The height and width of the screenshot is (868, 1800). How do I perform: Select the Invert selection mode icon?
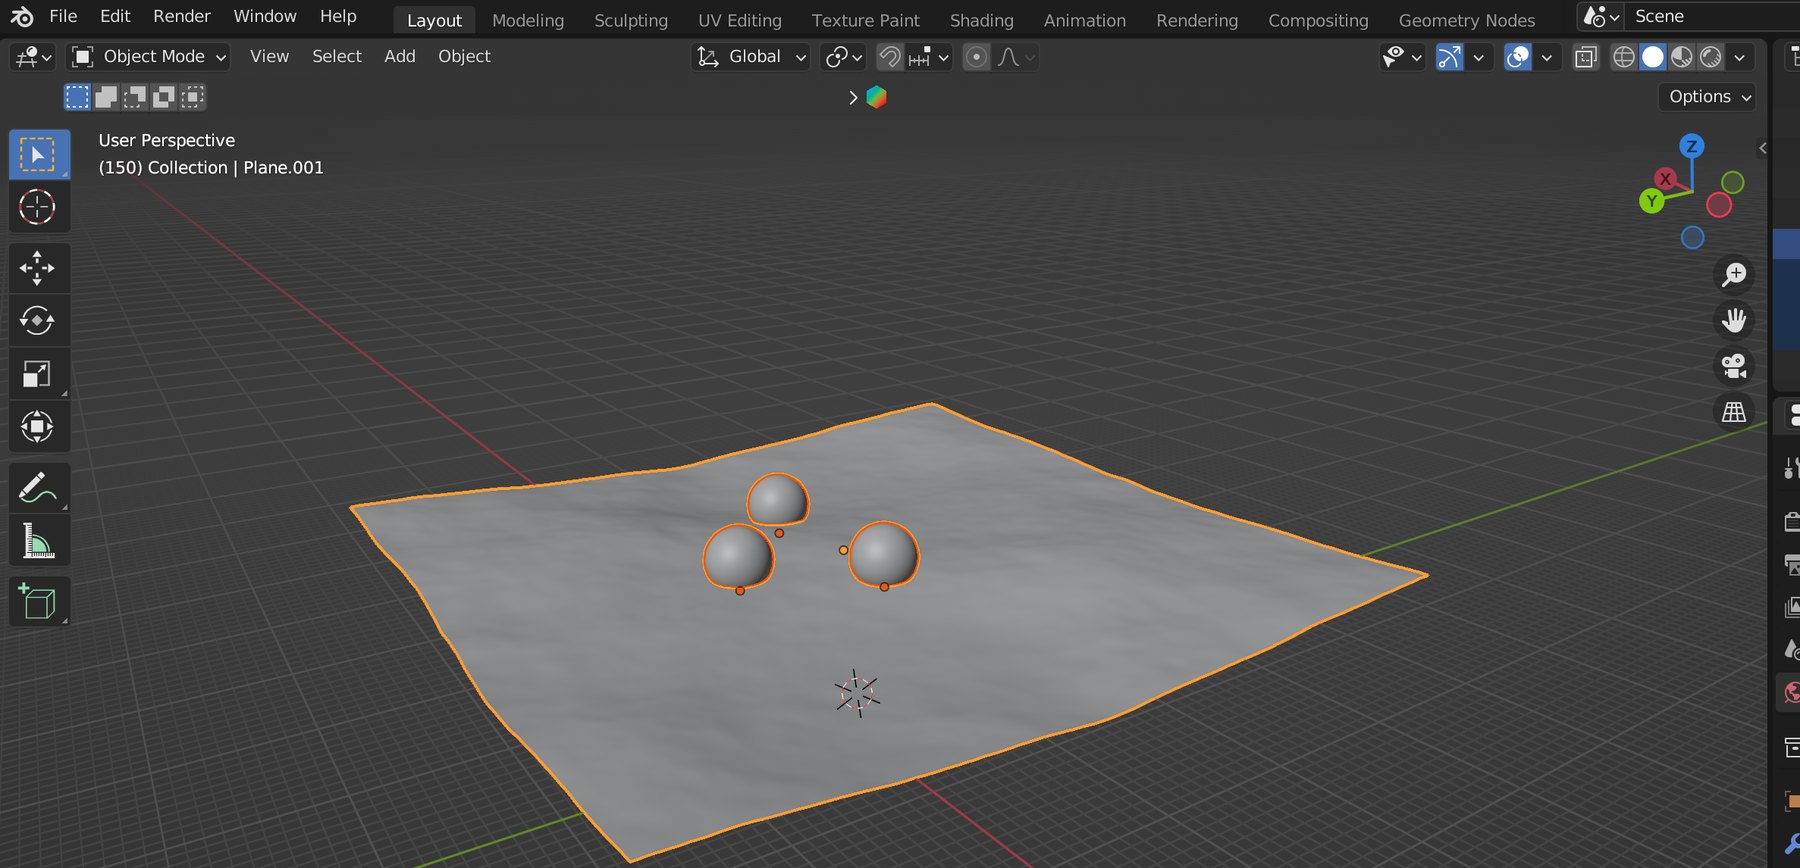(x=164, y=97)
